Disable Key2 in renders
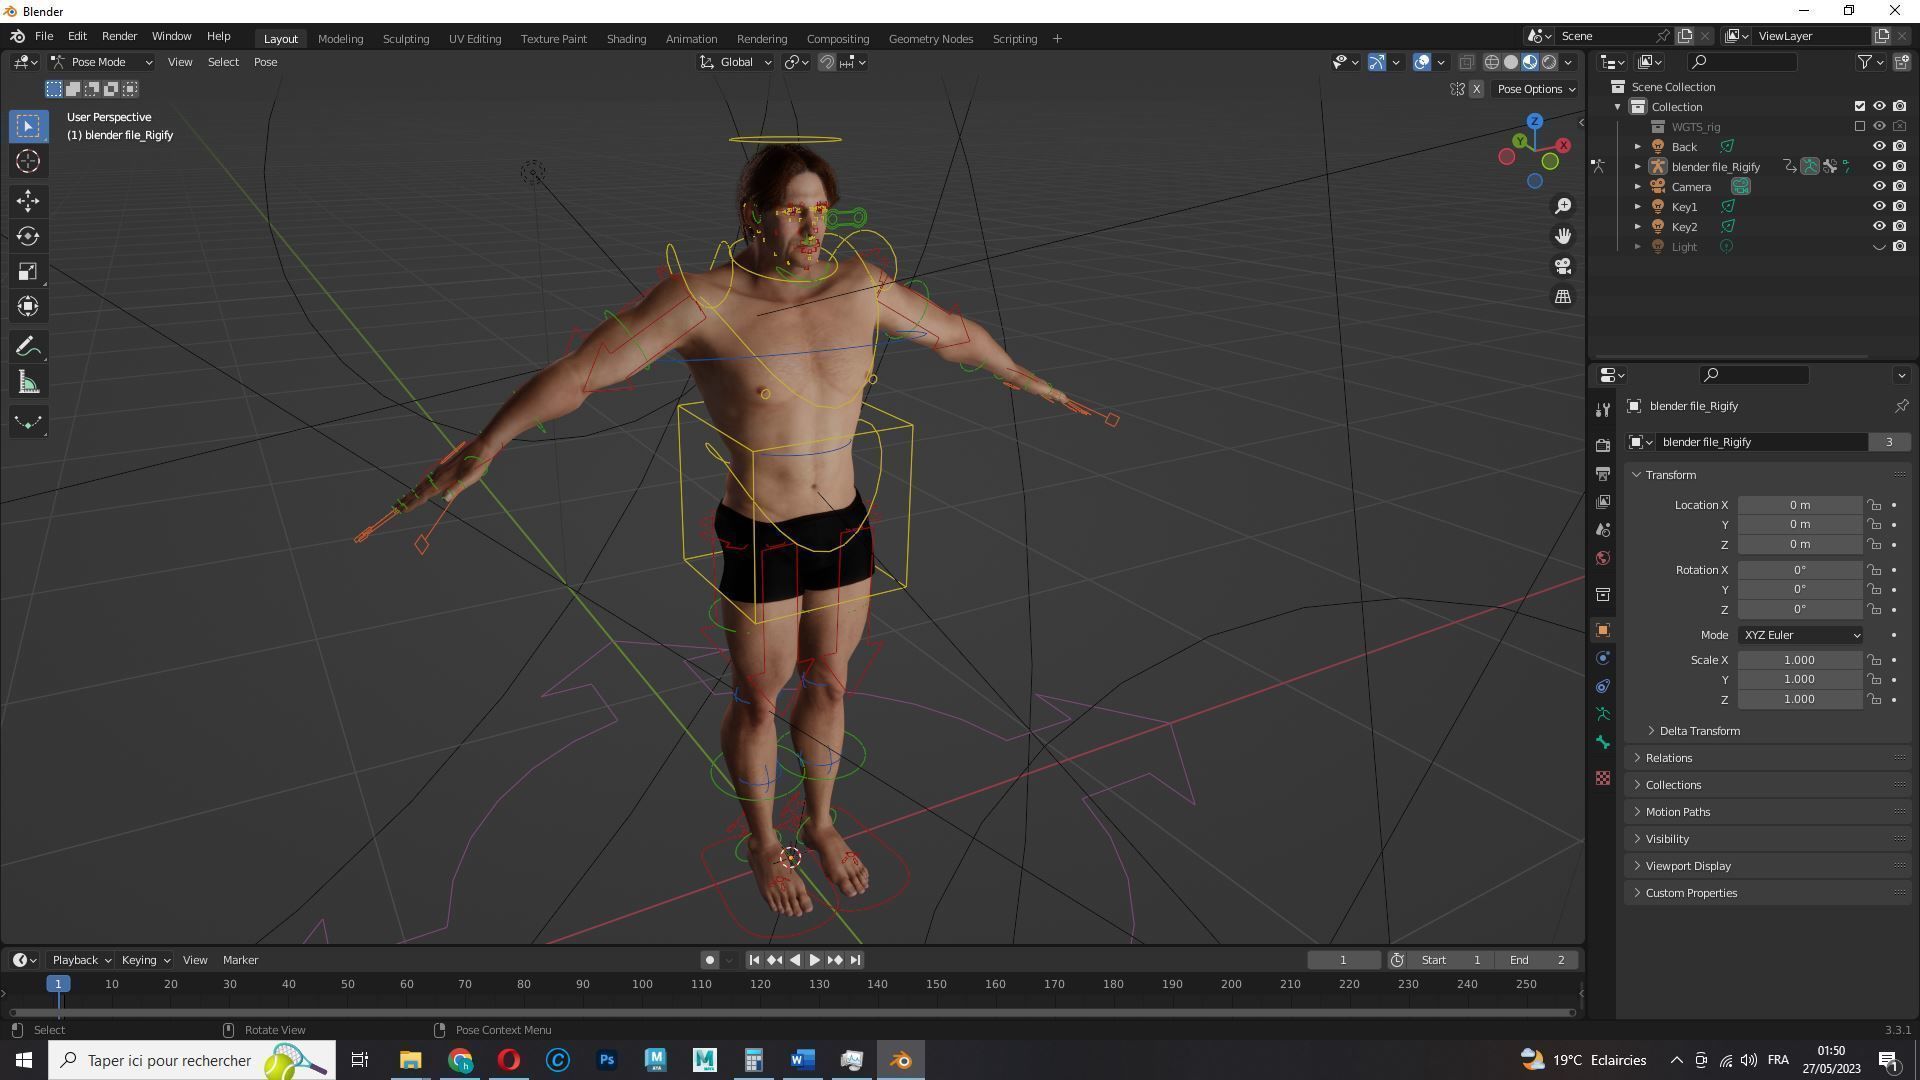 click(1899, 227)
